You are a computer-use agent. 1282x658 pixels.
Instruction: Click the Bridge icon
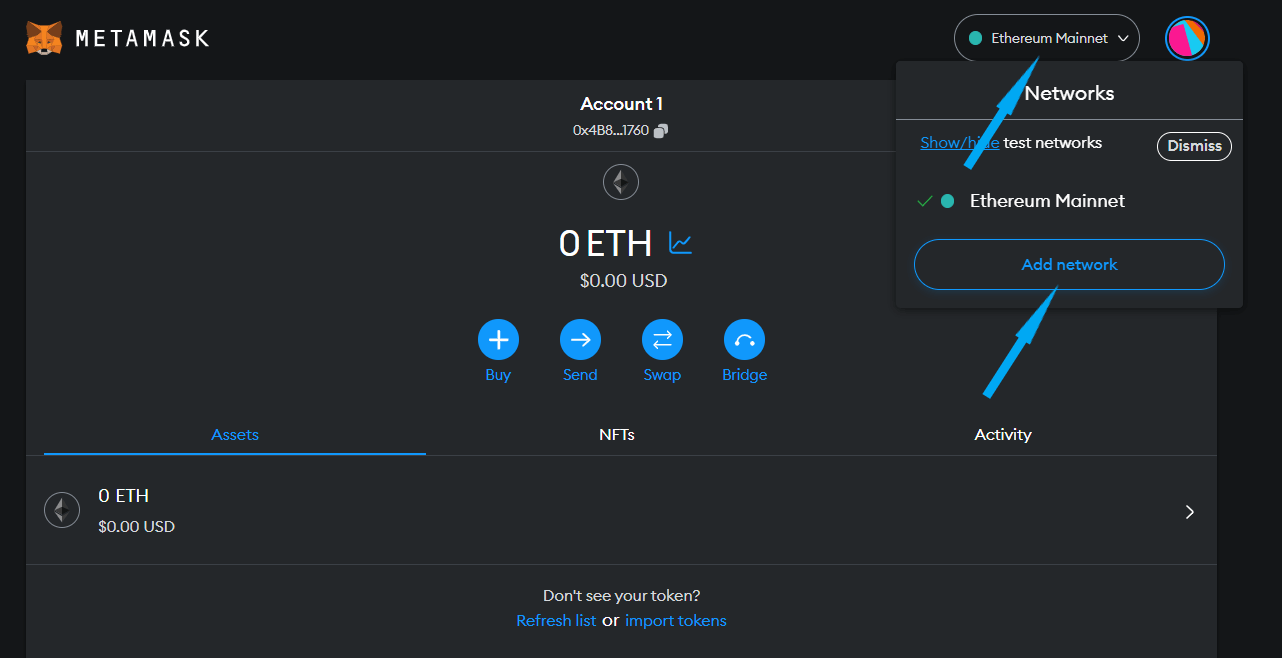(x=744, y=340)
